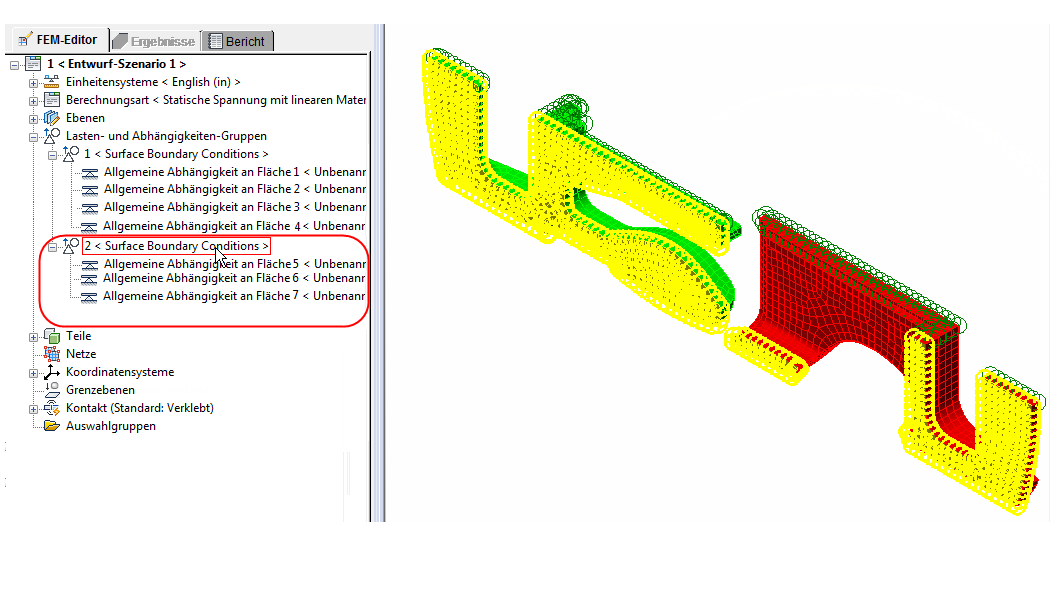This screenshot has height=602, width=1050.
Task: Select the Auswahlgruppen tree row
Action: pyautogui.click(x=110, y=427)
